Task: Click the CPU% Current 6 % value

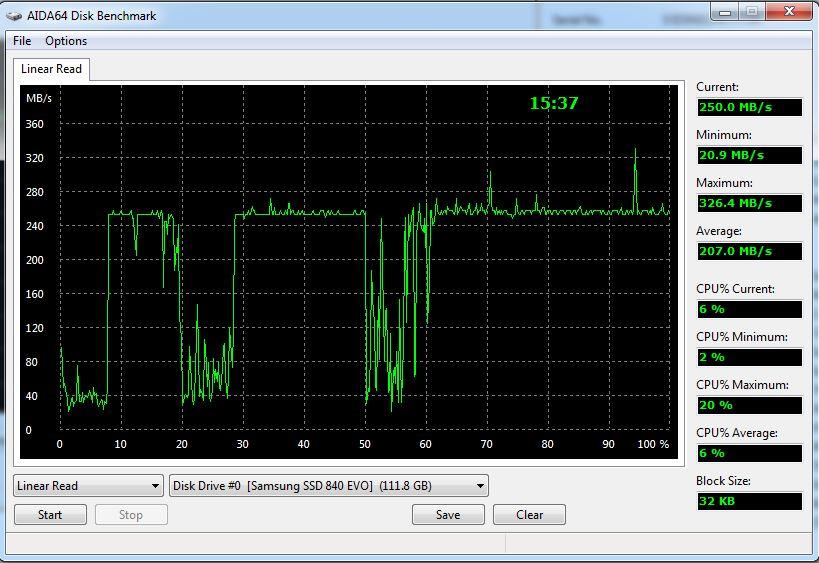Action: point(750,309)
